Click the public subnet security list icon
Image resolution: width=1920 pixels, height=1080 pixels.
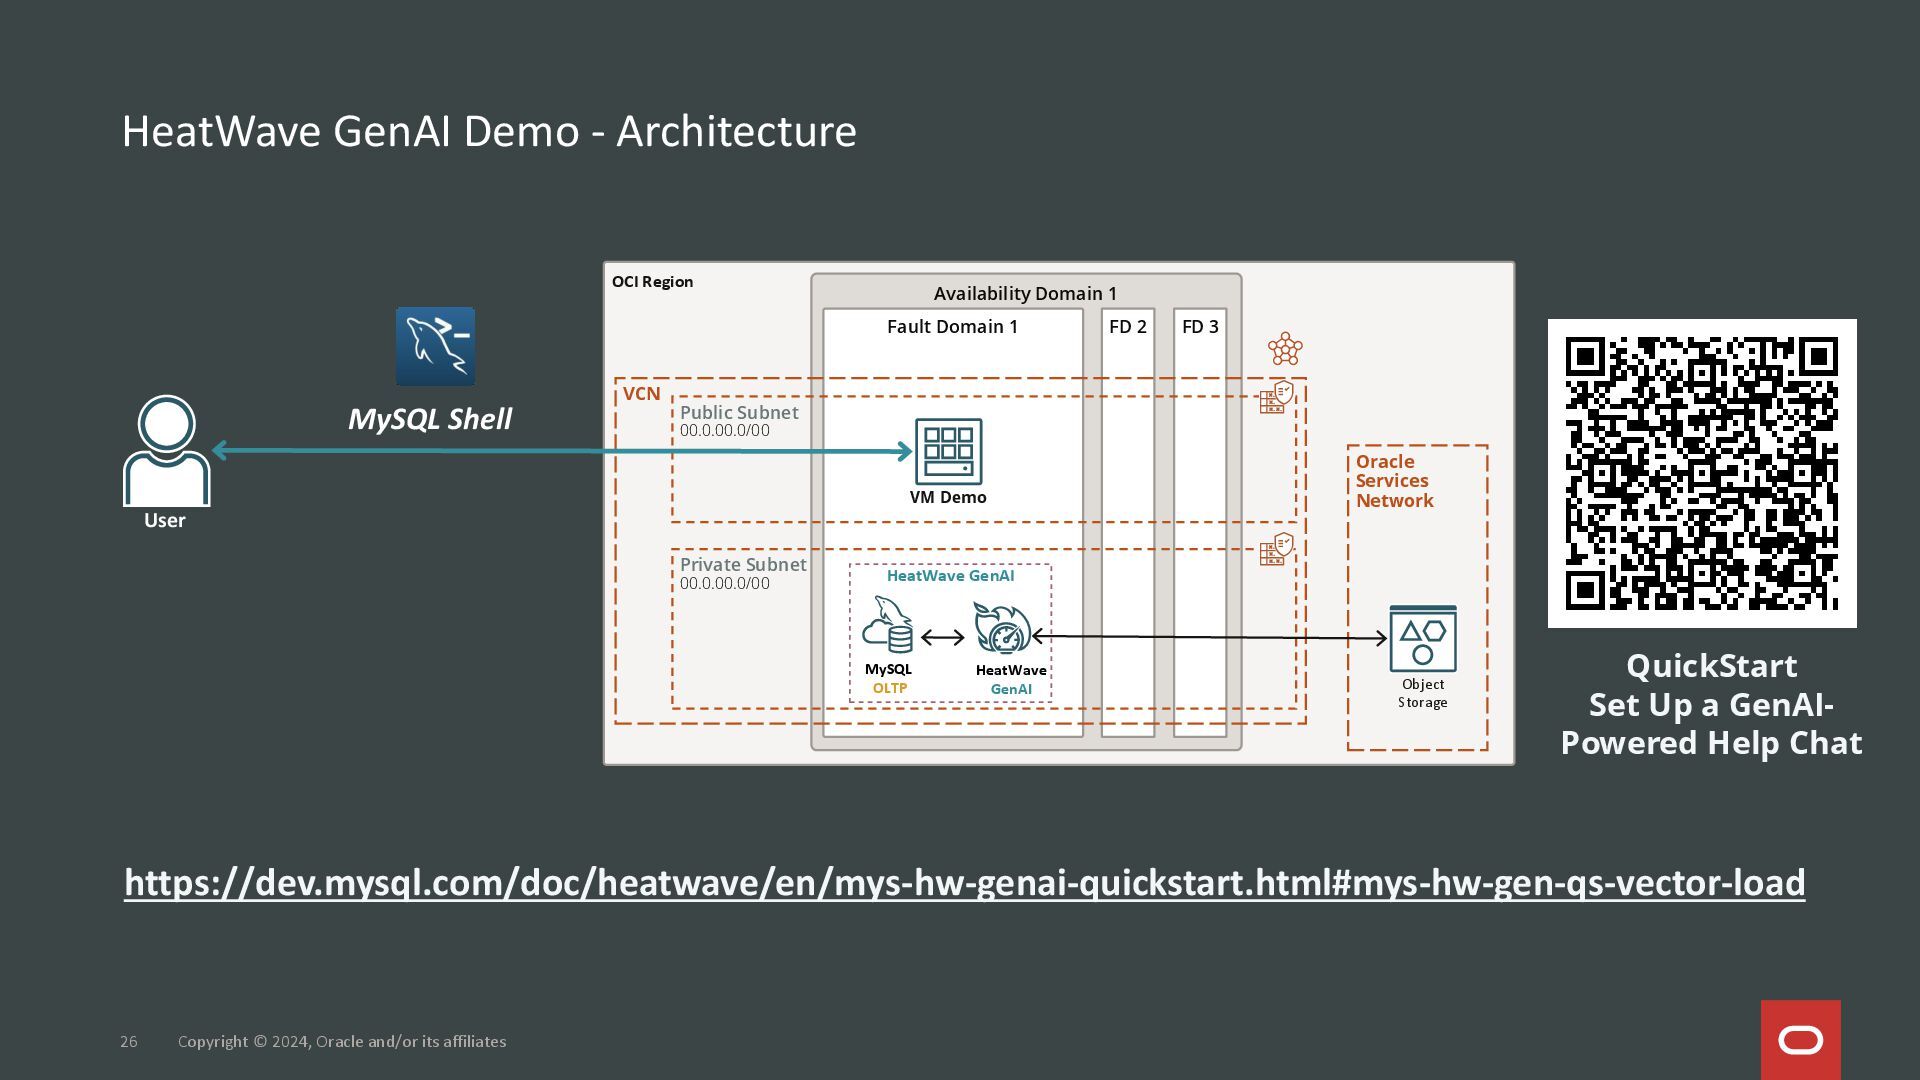click(1277, 398)
